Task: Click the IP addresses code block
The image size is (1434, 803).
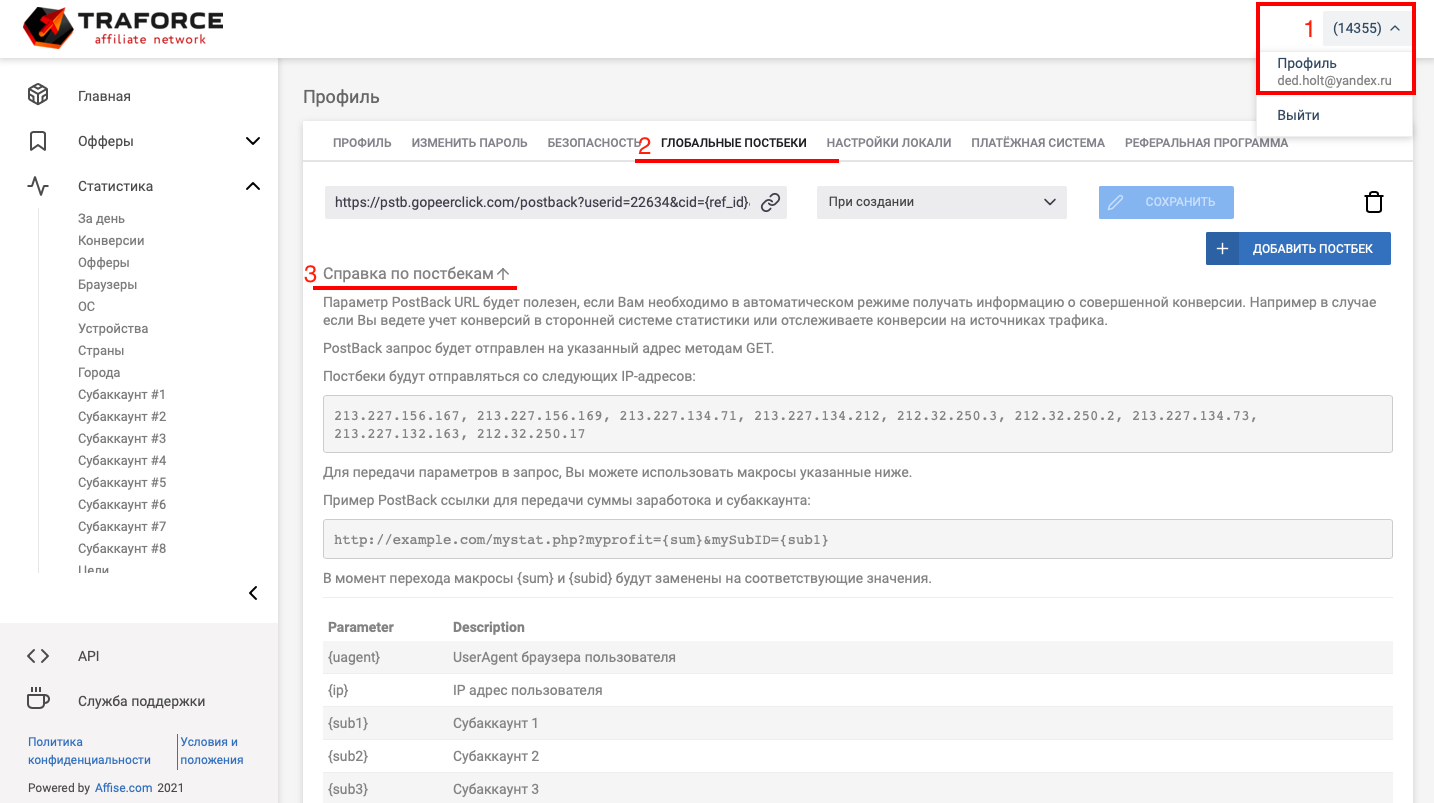Action: click(857, 424)
